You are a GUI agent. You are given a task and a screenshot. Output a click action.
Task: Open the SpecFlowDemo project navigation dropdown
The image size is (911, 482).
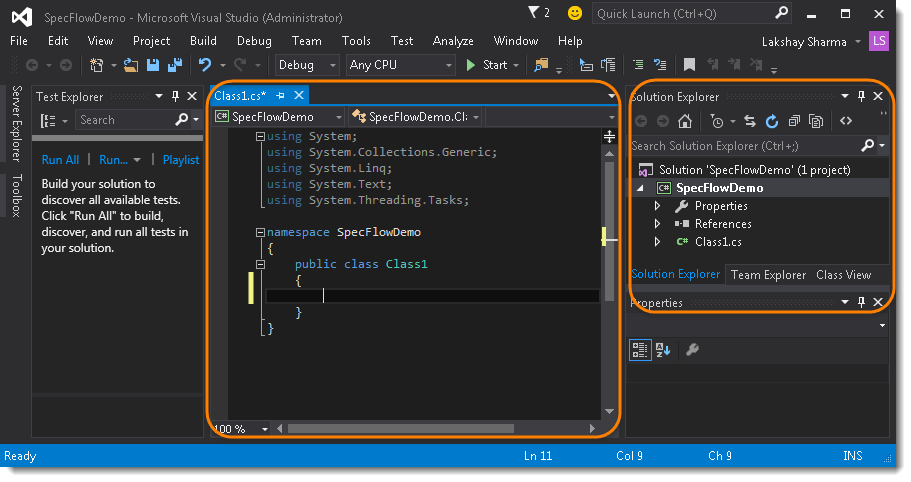[279, 117]
